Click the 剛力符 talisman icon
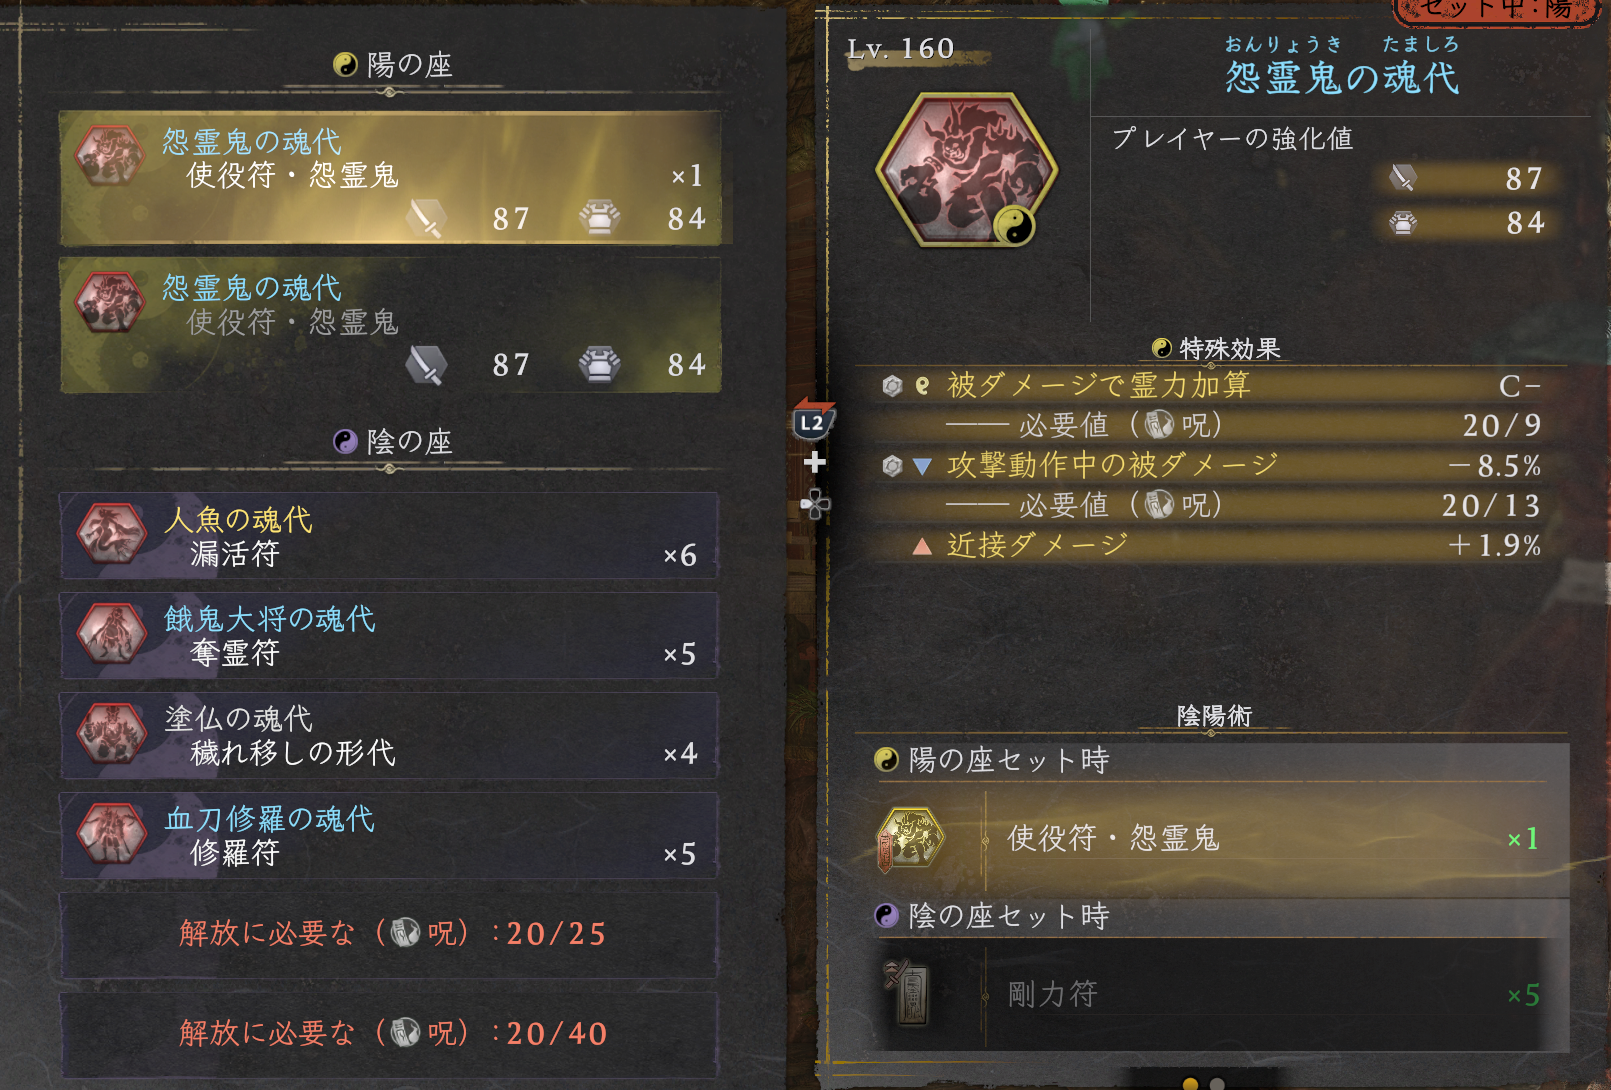This screenshot has width=1611, height=1090. click(910, 993)
